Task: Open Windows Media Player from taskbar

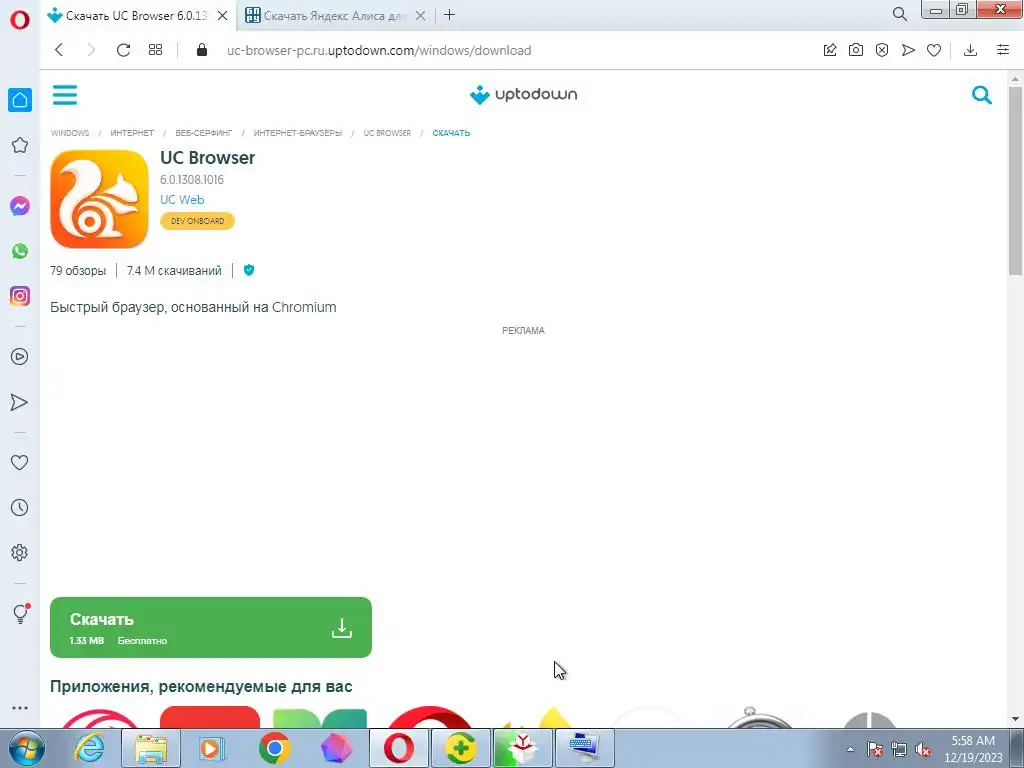Action: [x=211, y=748]
